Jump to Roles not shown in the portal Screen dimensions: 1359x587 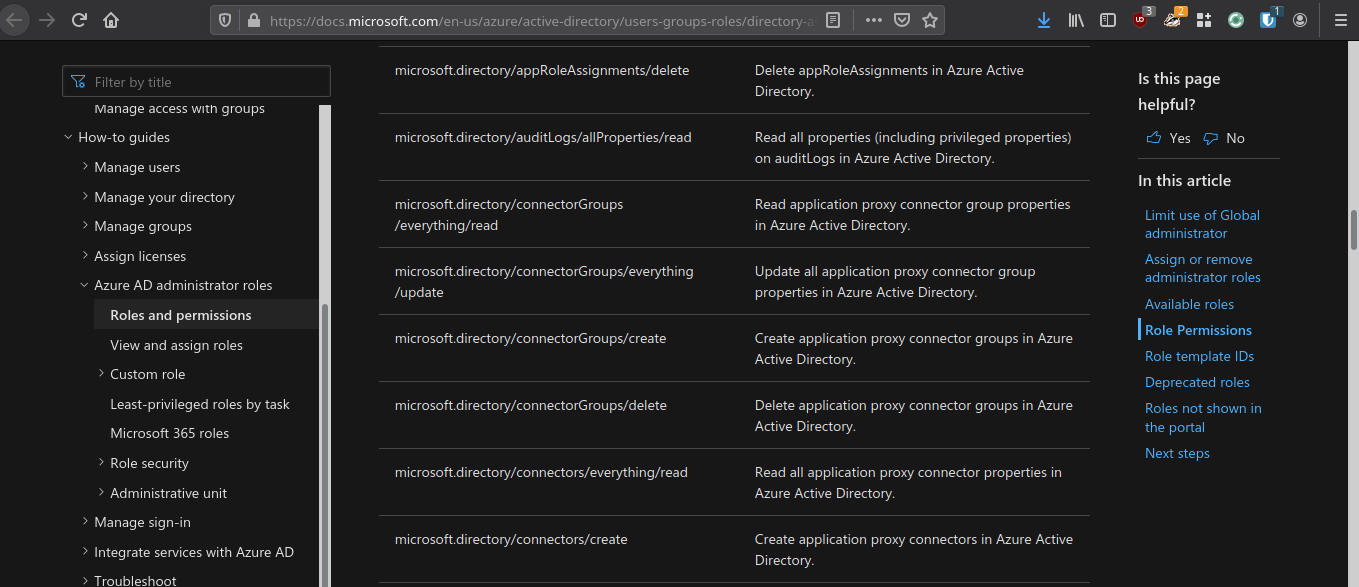click(x=1203, y=417)
